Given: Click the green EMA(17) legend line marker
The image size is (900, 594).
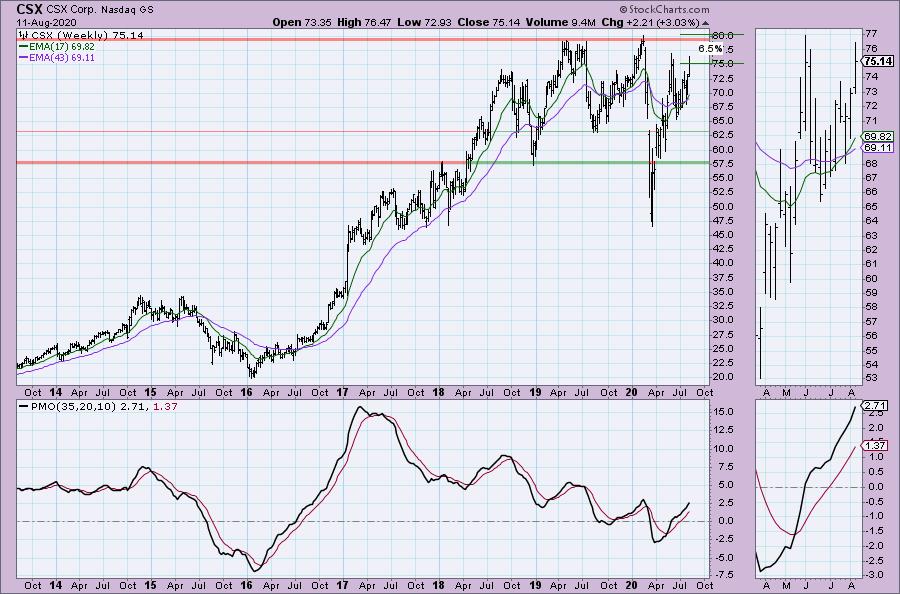Looking at the screenshot, I should pyautogui.click(x=24, y=47).
